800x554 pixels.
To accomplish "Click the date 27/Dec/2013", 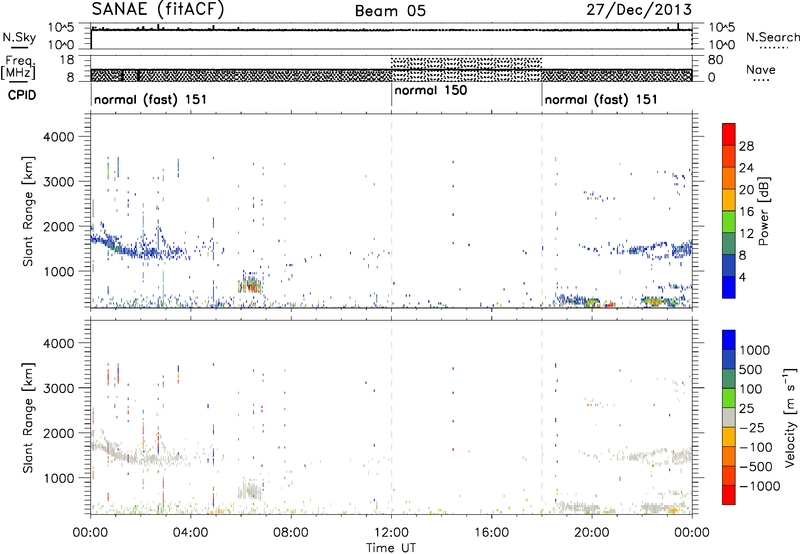I will click(x=639, y=10).
